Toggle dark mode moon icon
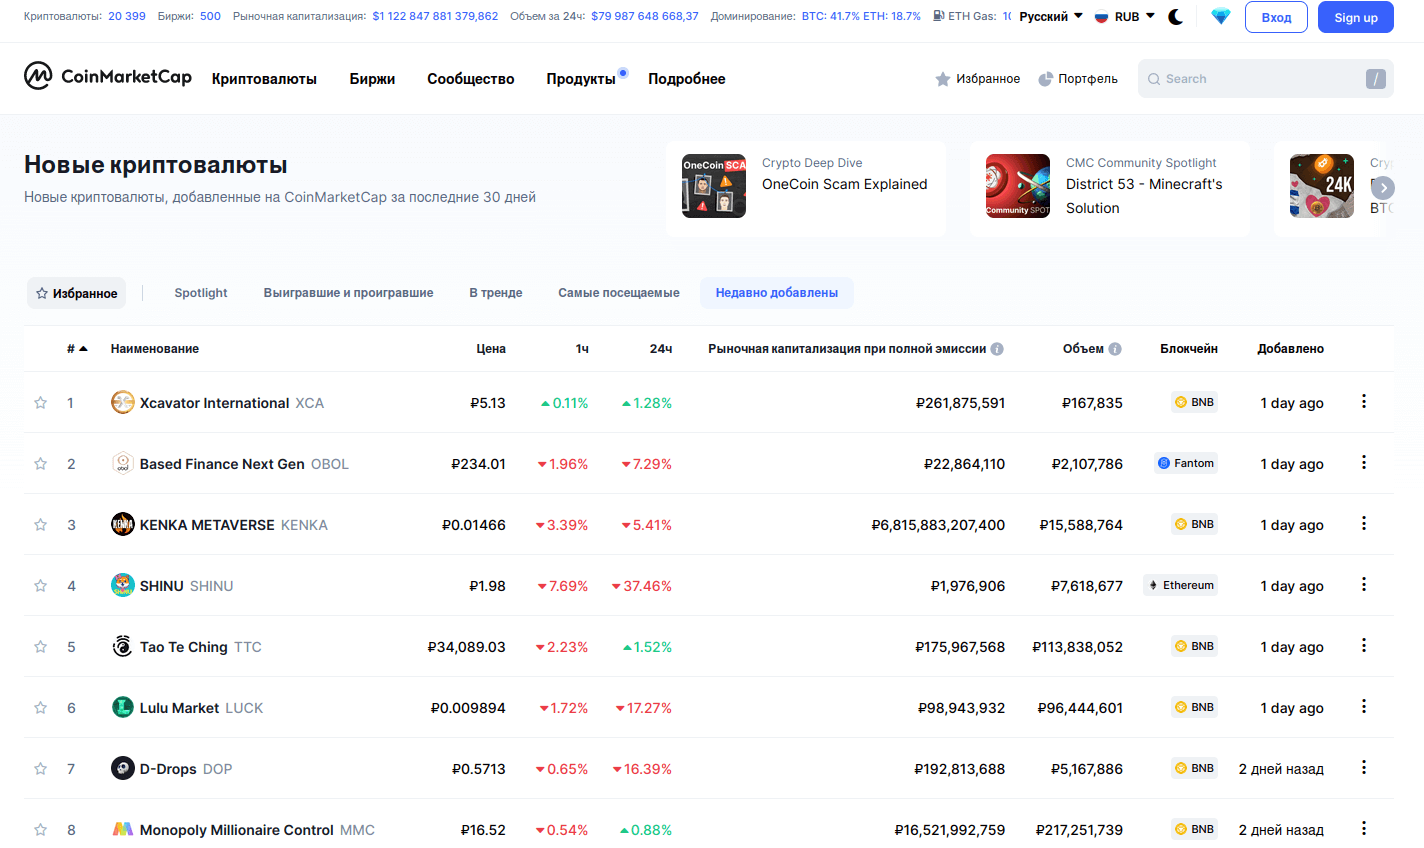The width and height of the screenshot is (1424, 848). 1176,17
